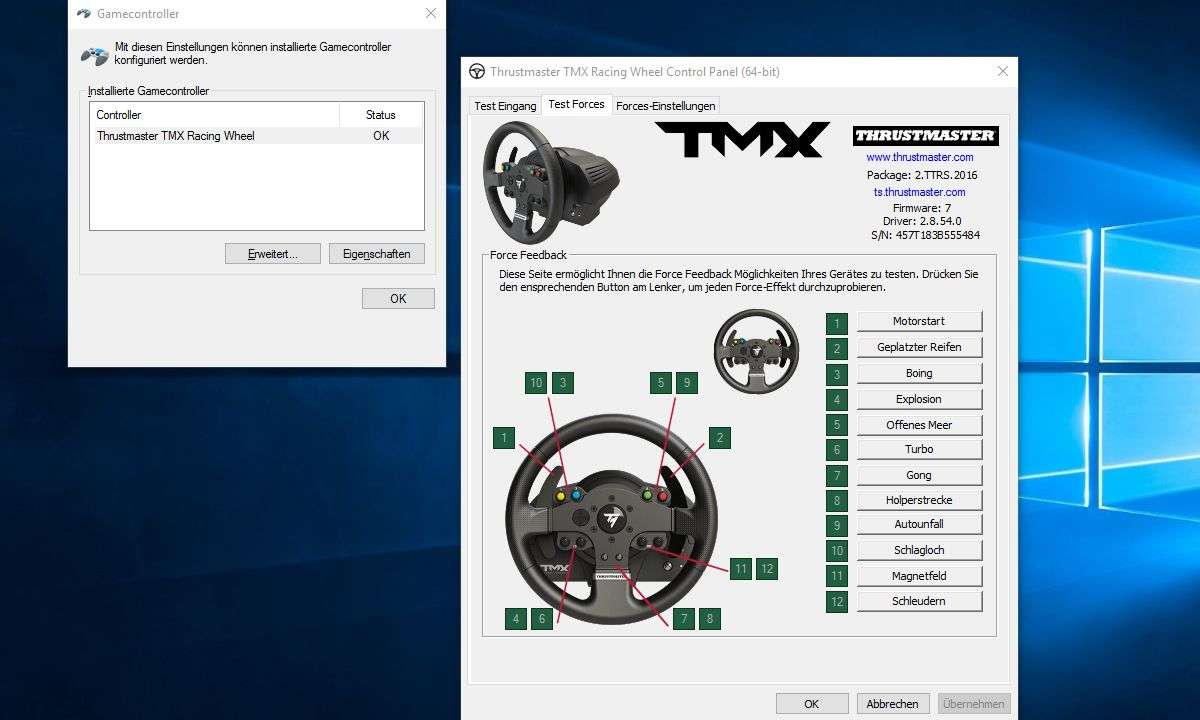Image resolution: width=1200 pixels, height=720 pixels.
Task: Click the Erweitert button in Gamecontroller
Action: pyautogui.click(x=273, y=254)
